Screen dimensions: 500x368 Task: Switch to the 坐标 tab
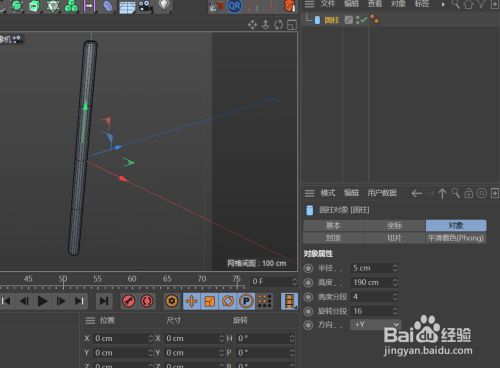[394, 226]
